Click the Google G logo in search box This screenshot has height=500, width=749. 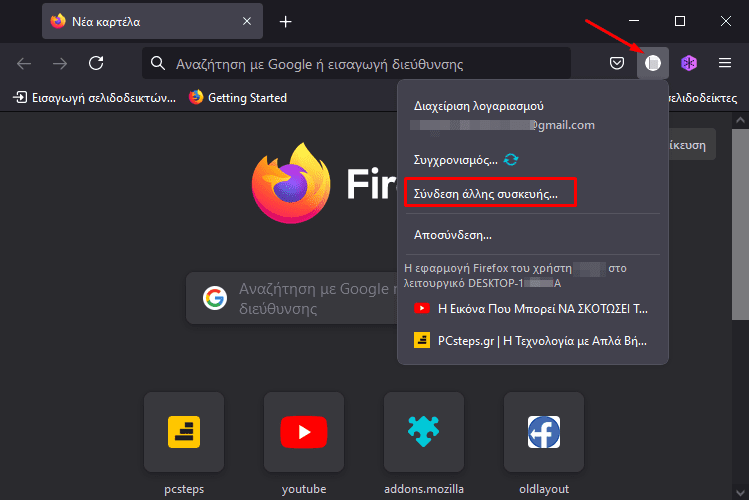click(x=215, y=298)
